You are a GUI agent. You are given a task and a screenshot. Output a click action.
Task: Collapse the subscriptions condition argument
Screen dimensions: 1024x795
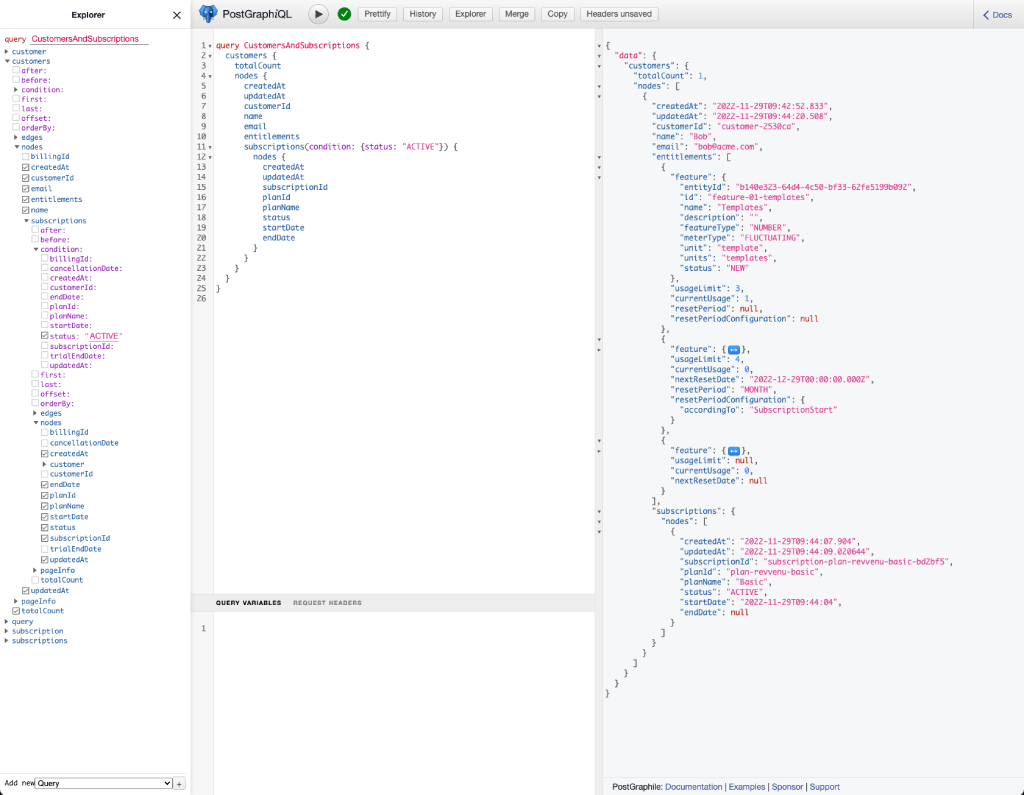pyautogui.click(x=36, y=250)
